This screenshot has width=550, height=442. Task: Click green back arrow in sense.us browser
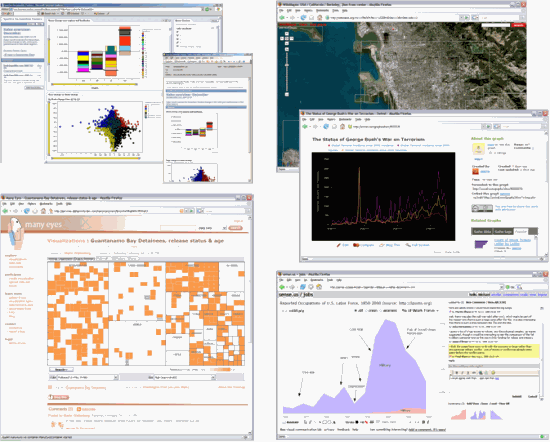pyautogui.click(x=283, y=287)
